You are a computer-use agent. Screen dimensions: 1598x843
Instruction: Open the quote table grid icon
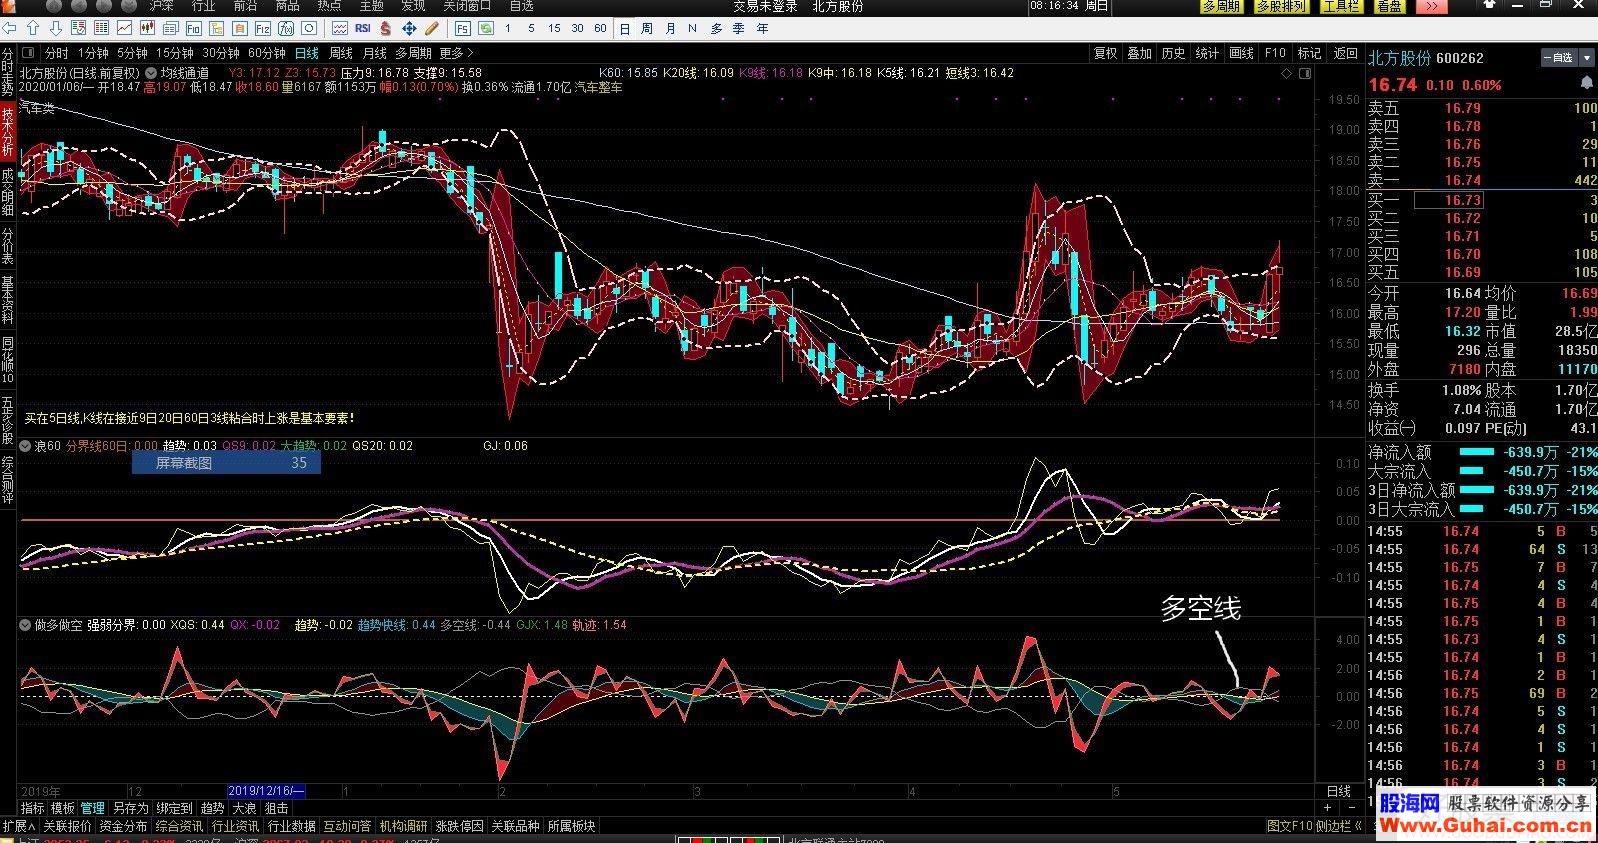(101, 28)
